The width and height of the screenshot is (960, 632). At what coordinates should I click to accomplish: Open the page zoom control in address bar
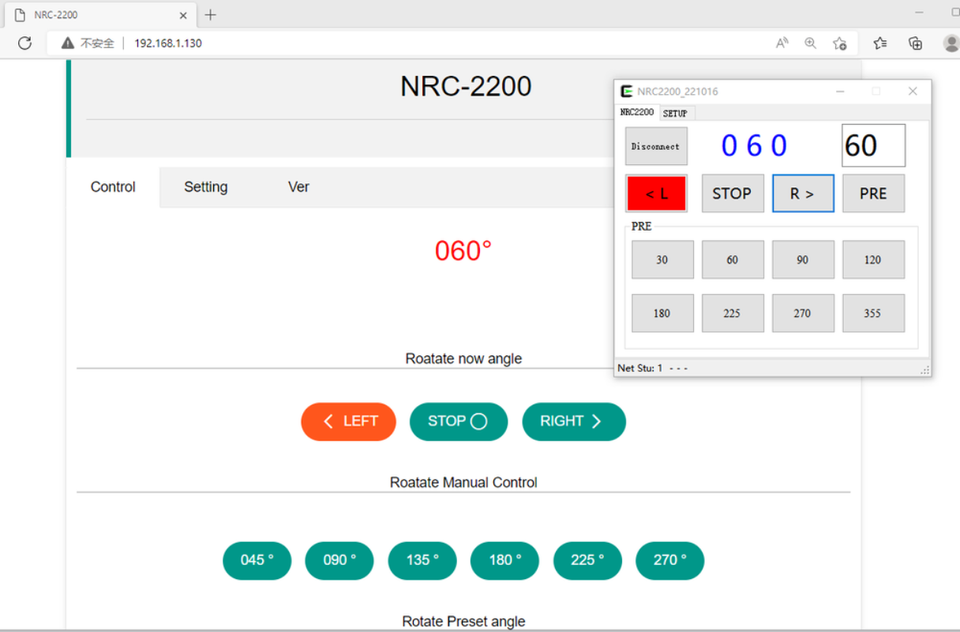click(x=810, y=43)
